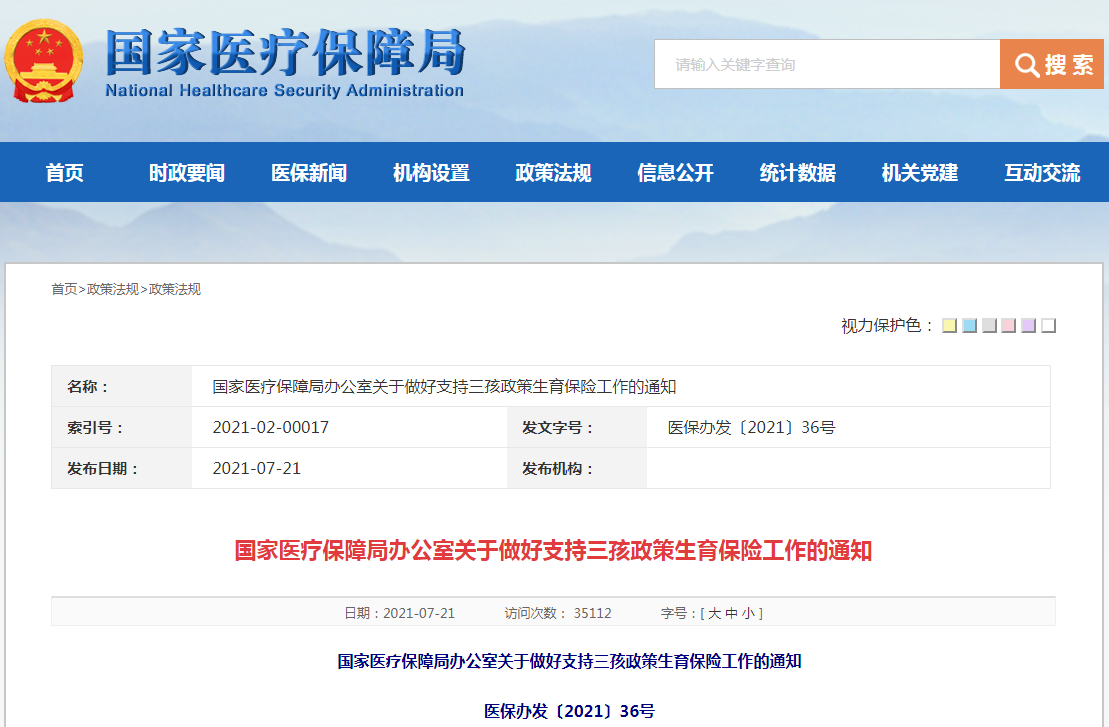Open 政策法规 in the main navigation bar
Screen dimensions: 1109x727
tap(553, 173)
